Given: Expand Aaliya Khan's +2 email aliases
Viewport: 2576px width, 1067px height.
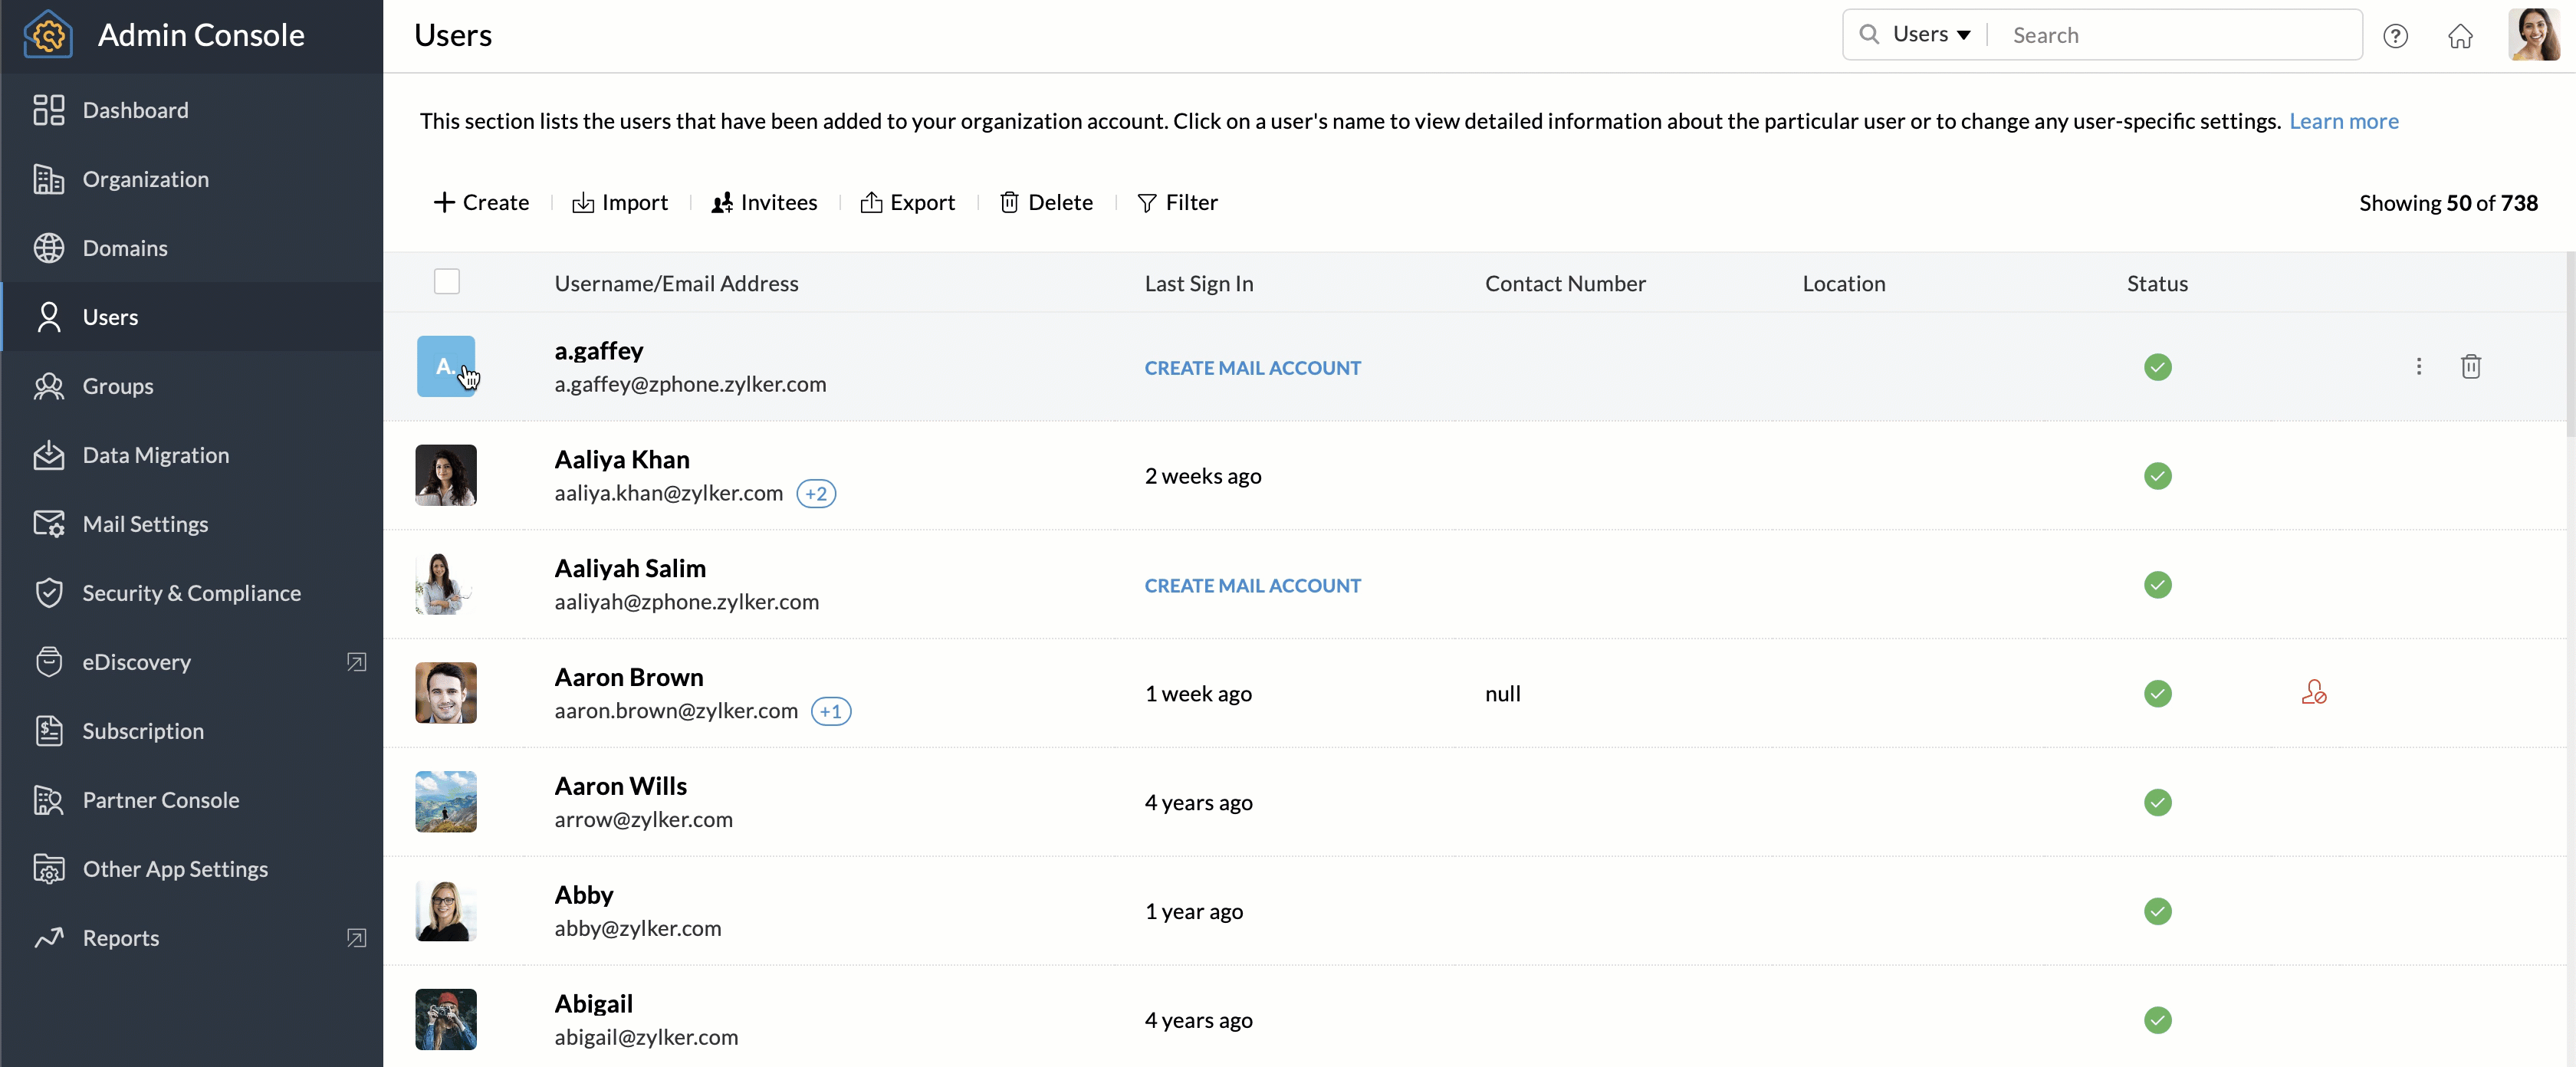Looking at the screenshot, I should (x=816, y=494).
